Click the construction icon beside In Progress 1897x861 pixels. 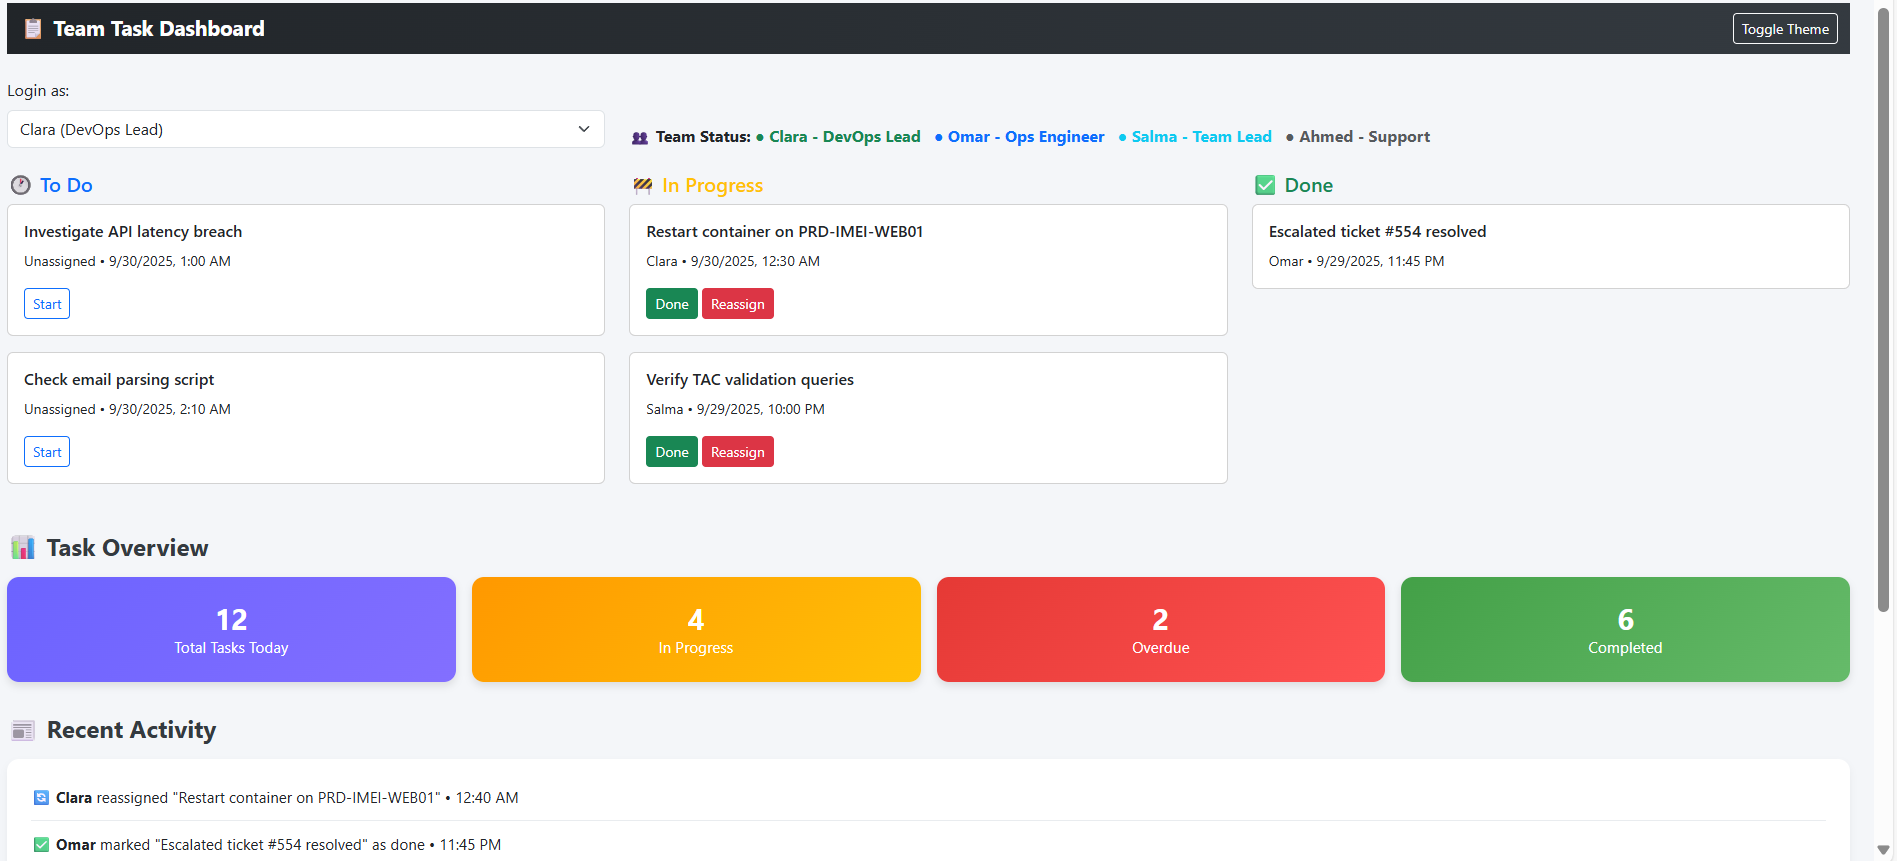642,185
